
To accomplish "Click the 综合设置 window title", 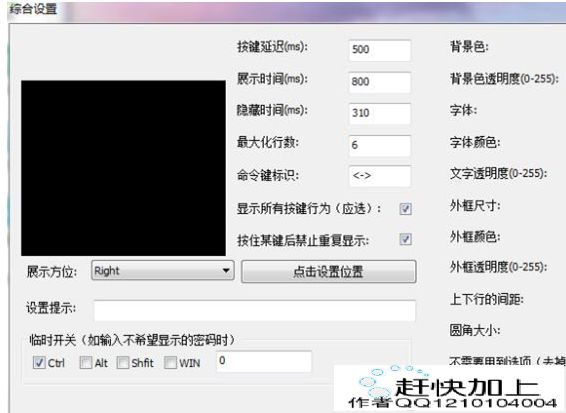I will click(x=33, y=9).
